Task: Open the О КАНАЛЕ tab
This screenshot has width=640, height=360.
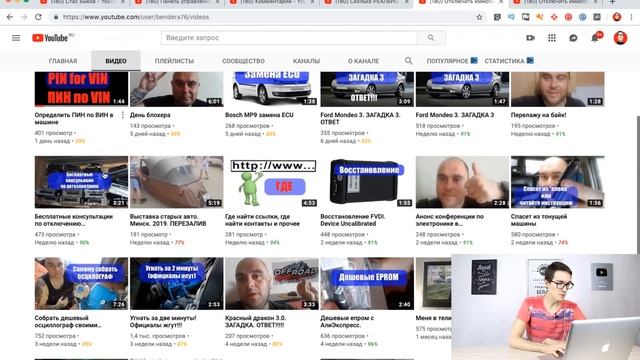Action: (x=363, y=61)
